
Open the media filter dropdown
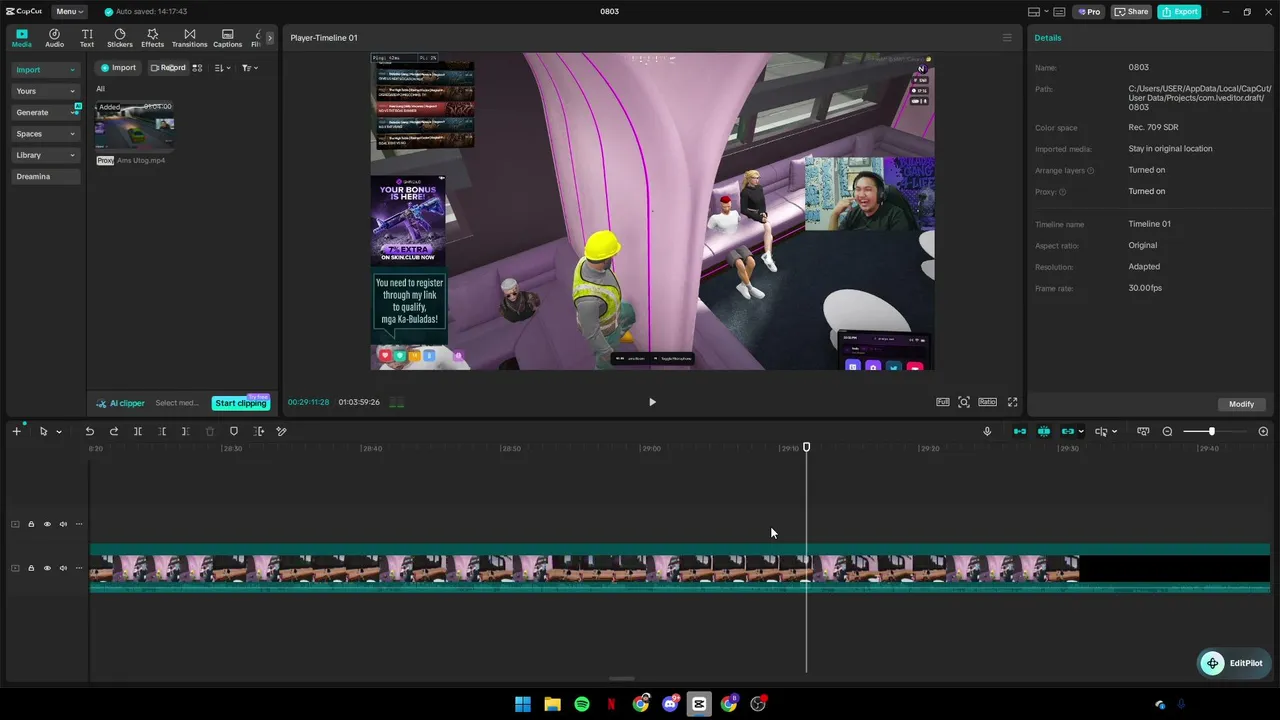(x=250, y=68)
